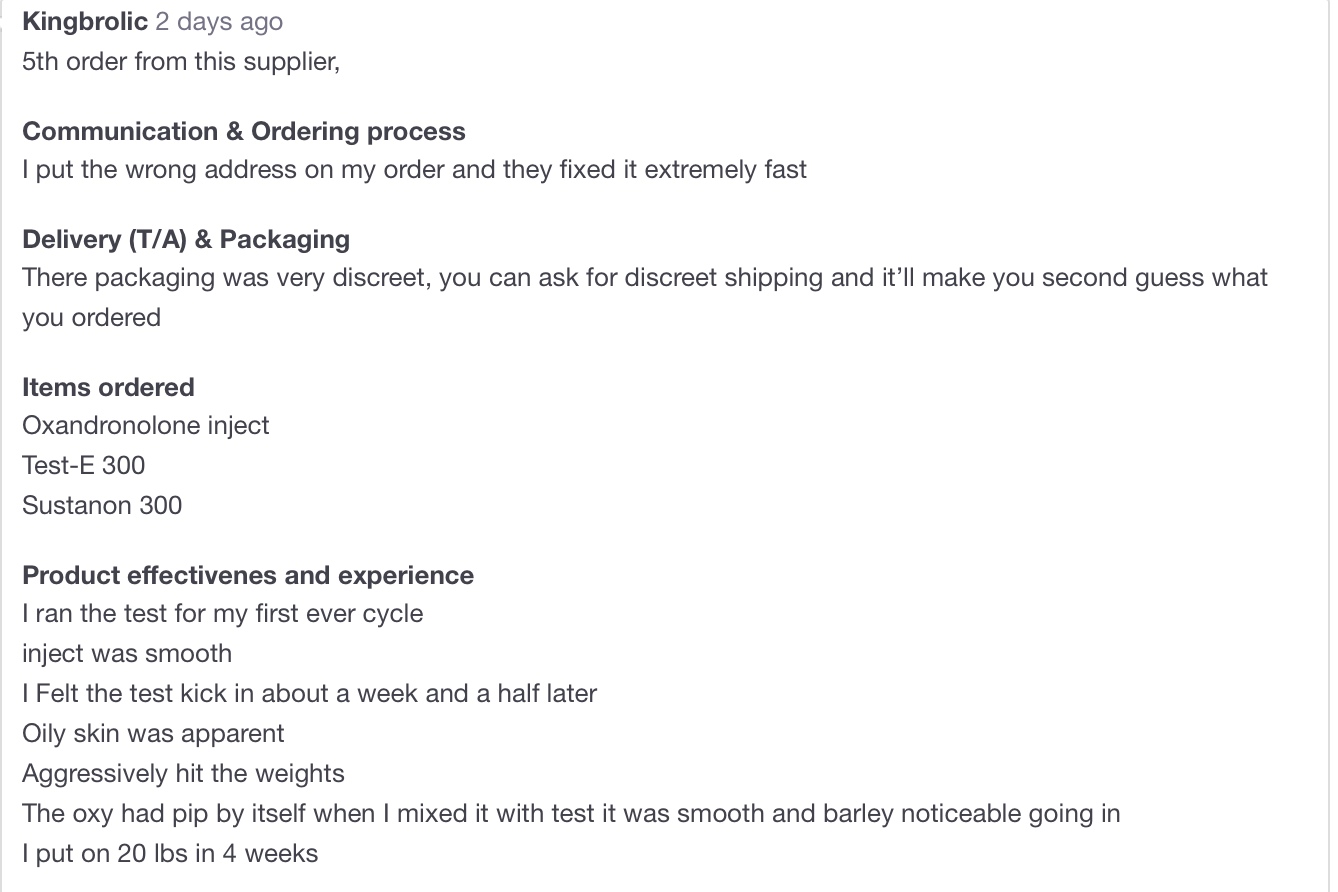
Task: Click the "20 lbs in 4 weeks" line
Action: pos(170,853)
